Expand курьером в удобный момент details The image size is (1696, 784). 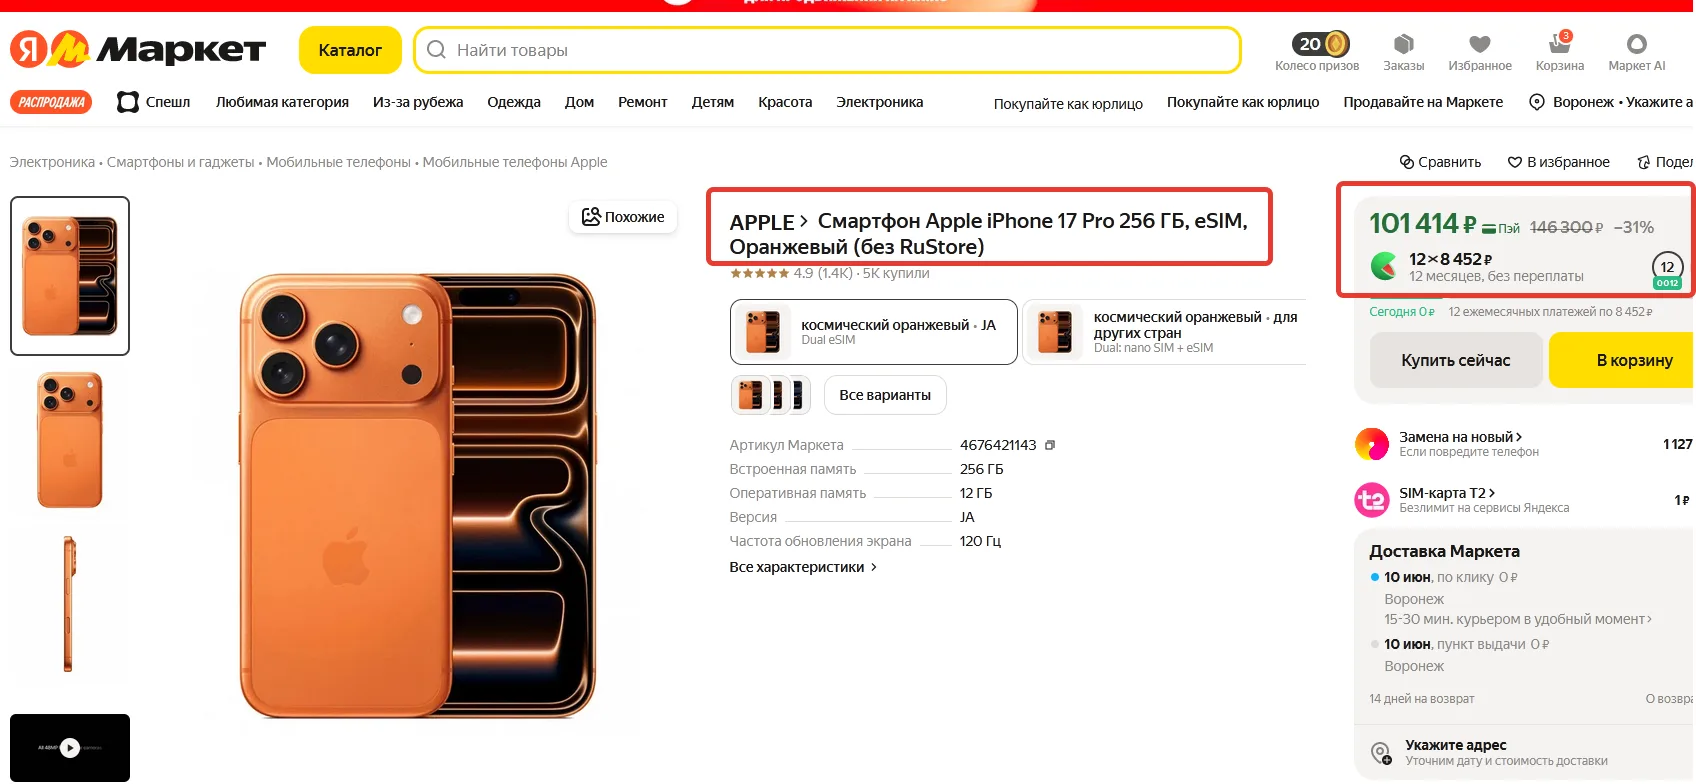tap(1518, 619)
